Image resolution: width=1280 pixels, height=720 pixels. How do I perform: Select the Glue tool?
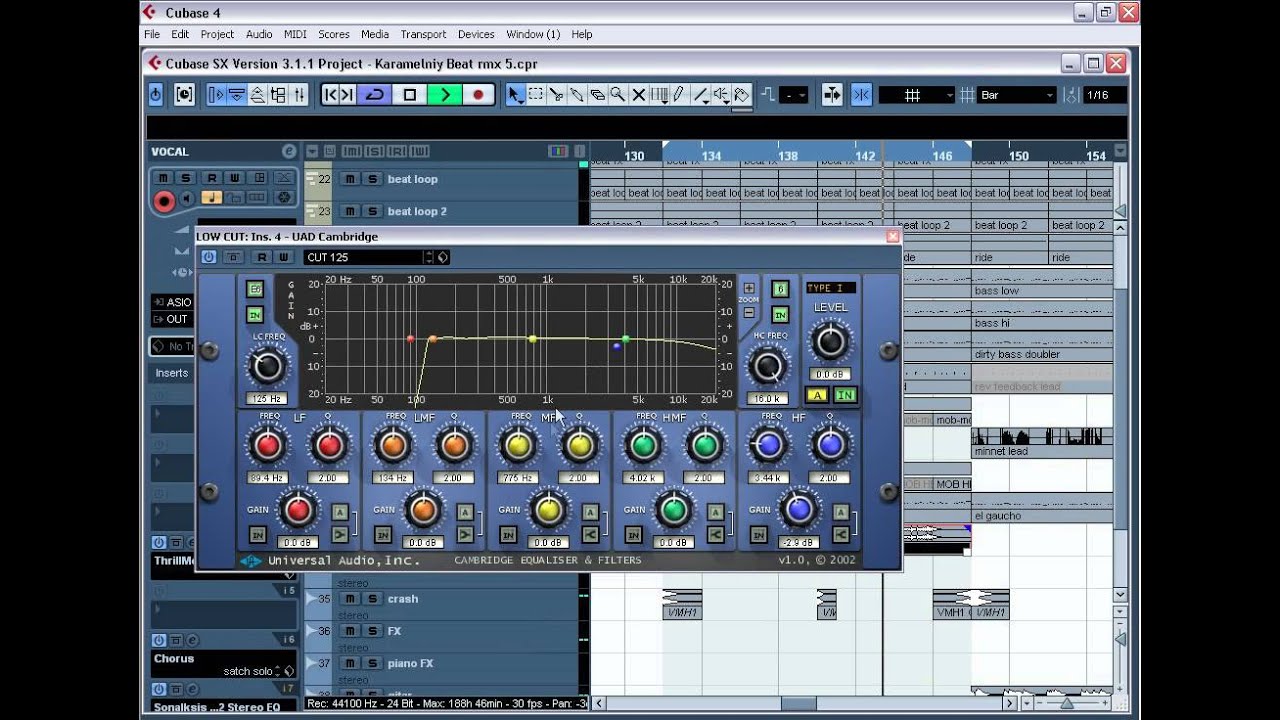click(577, 95)
